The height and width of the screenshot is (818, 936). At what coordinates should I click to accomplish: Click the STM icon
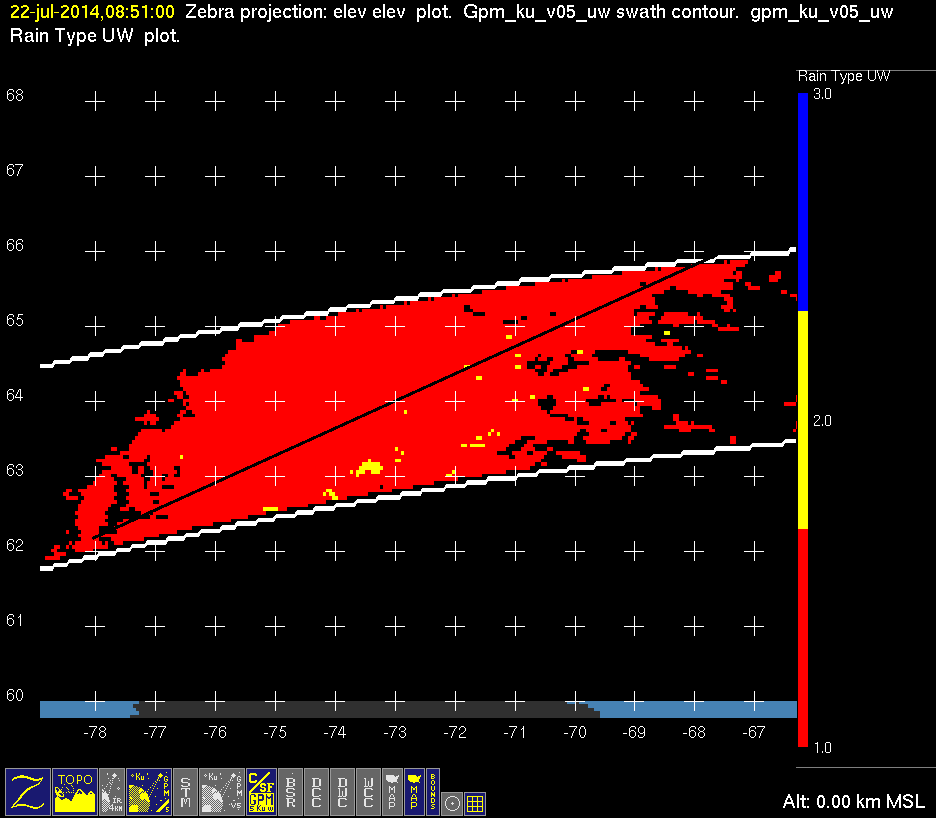[186, 791]
